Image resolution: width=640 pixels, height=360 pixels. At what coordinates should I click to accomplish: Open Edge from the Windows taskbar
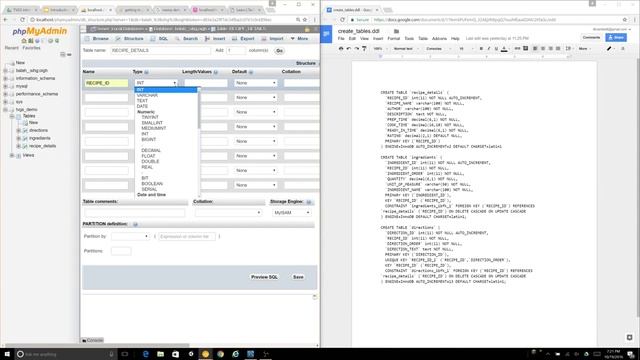(146, 354)
